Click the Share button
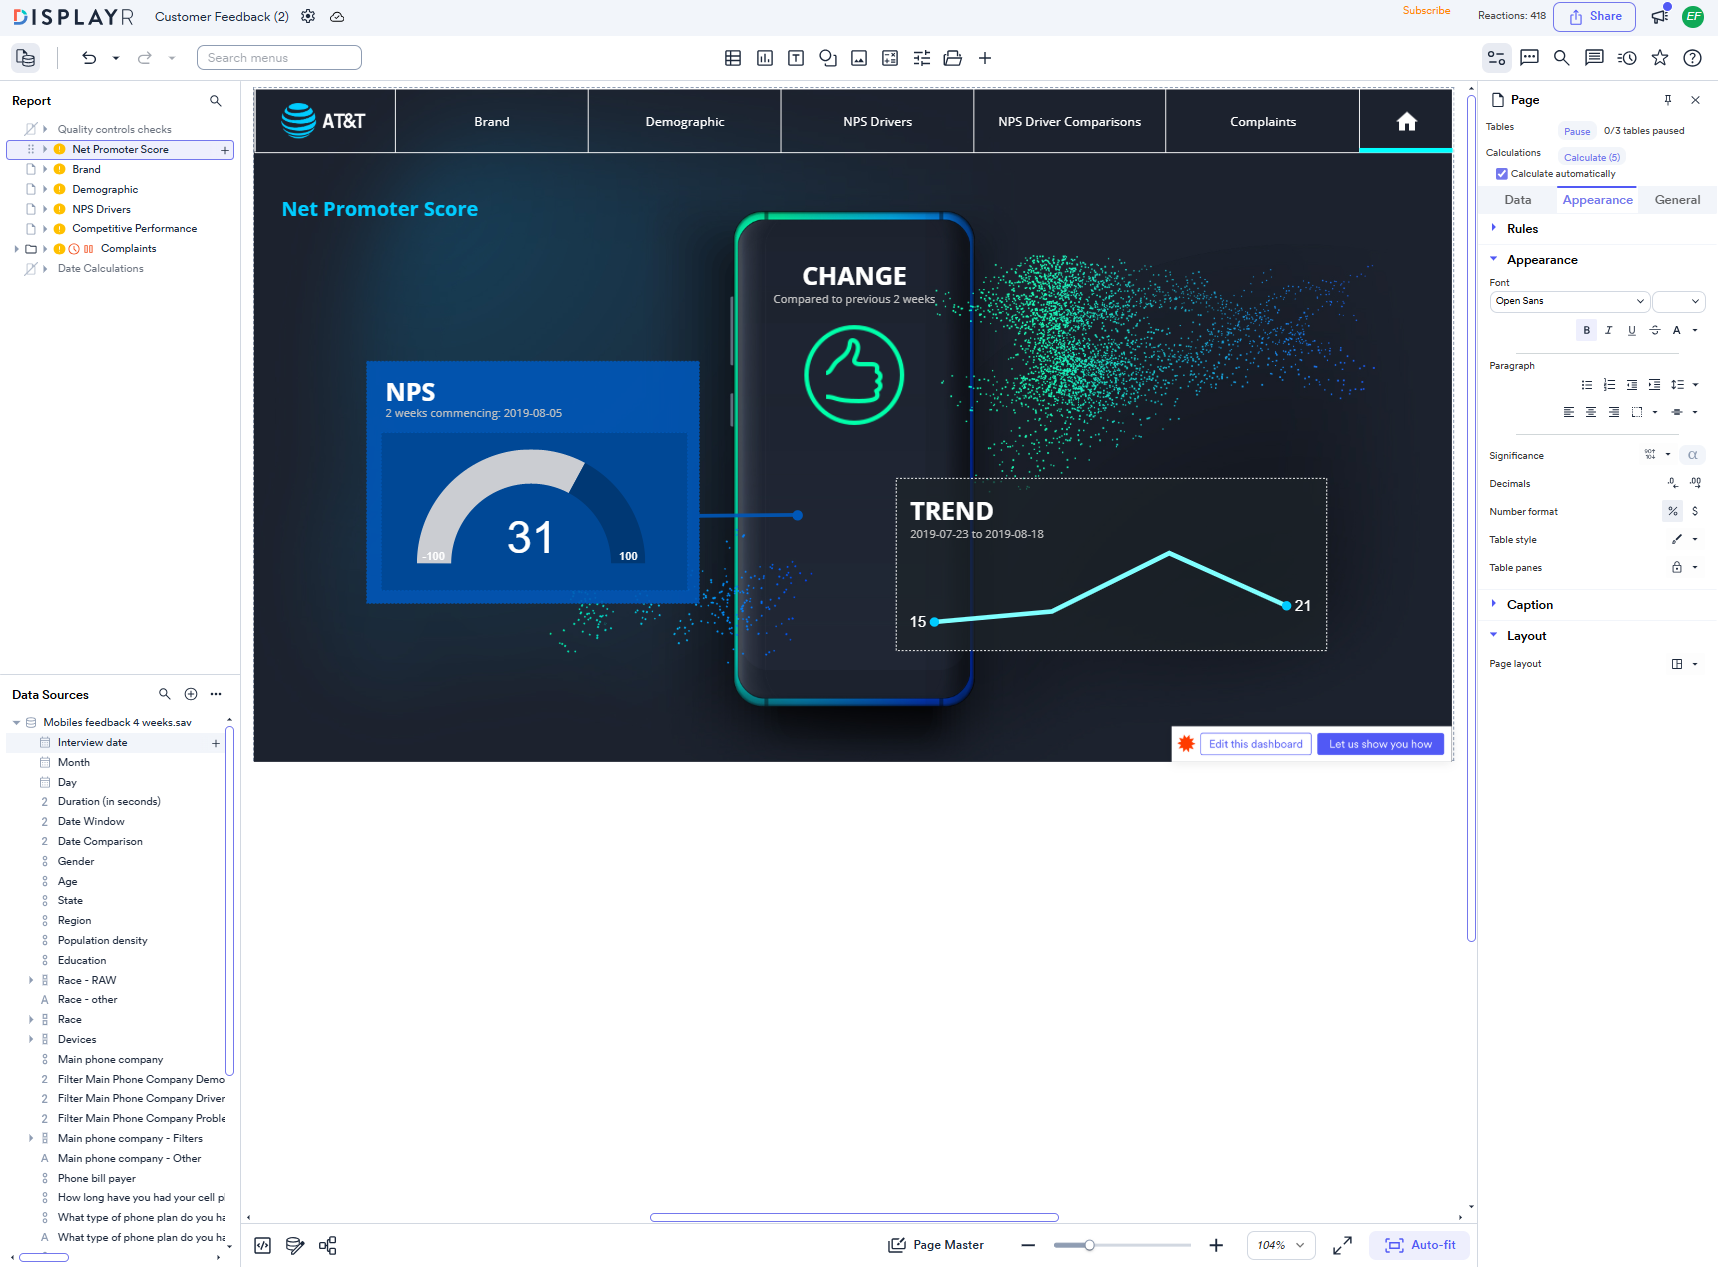This screenshot has height=1267, width=1718. coord(1594,16)
